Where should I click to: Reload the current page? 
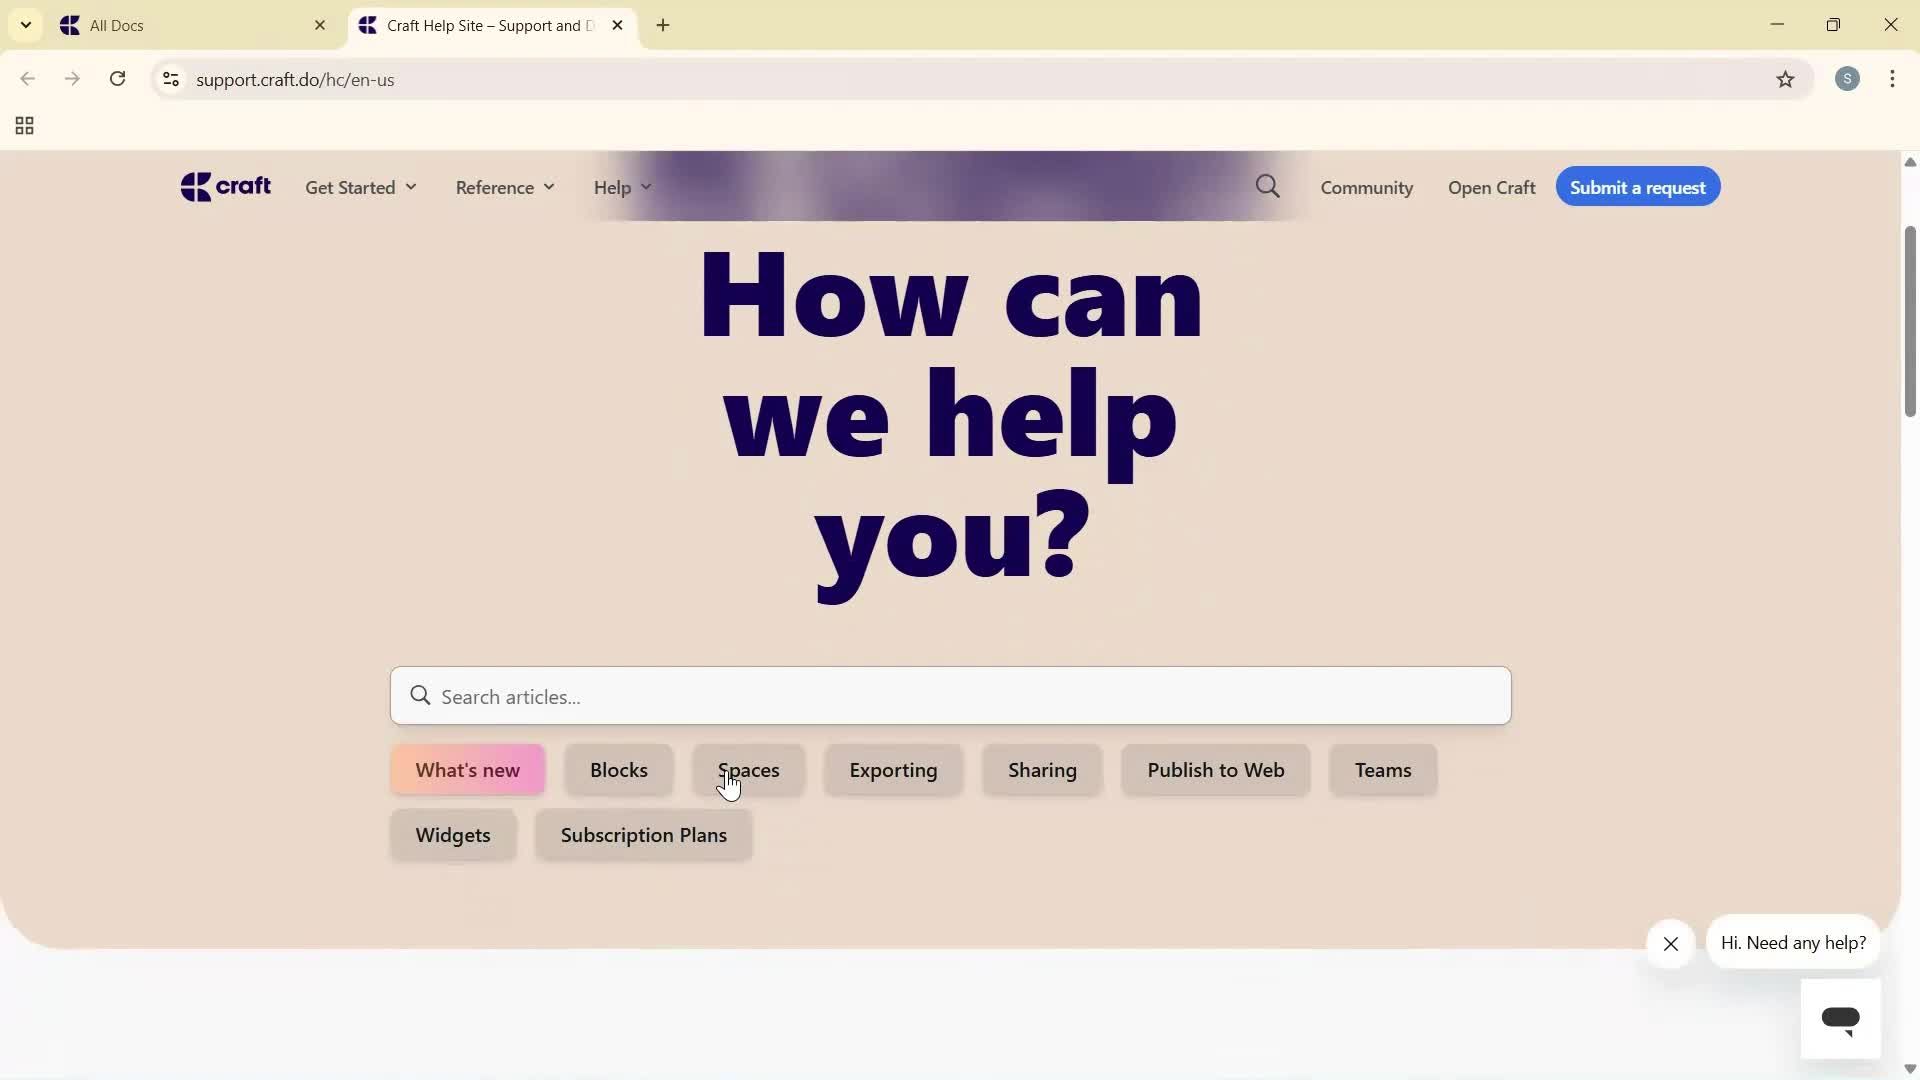pyautogui.click(x=117, y=79)
